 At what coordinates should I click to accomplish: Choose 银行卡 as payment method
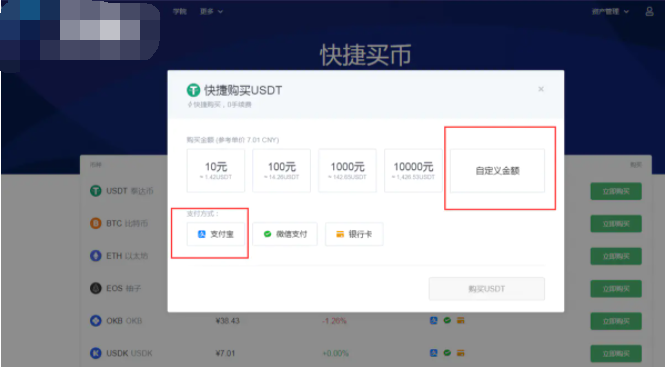coord(354,234)
